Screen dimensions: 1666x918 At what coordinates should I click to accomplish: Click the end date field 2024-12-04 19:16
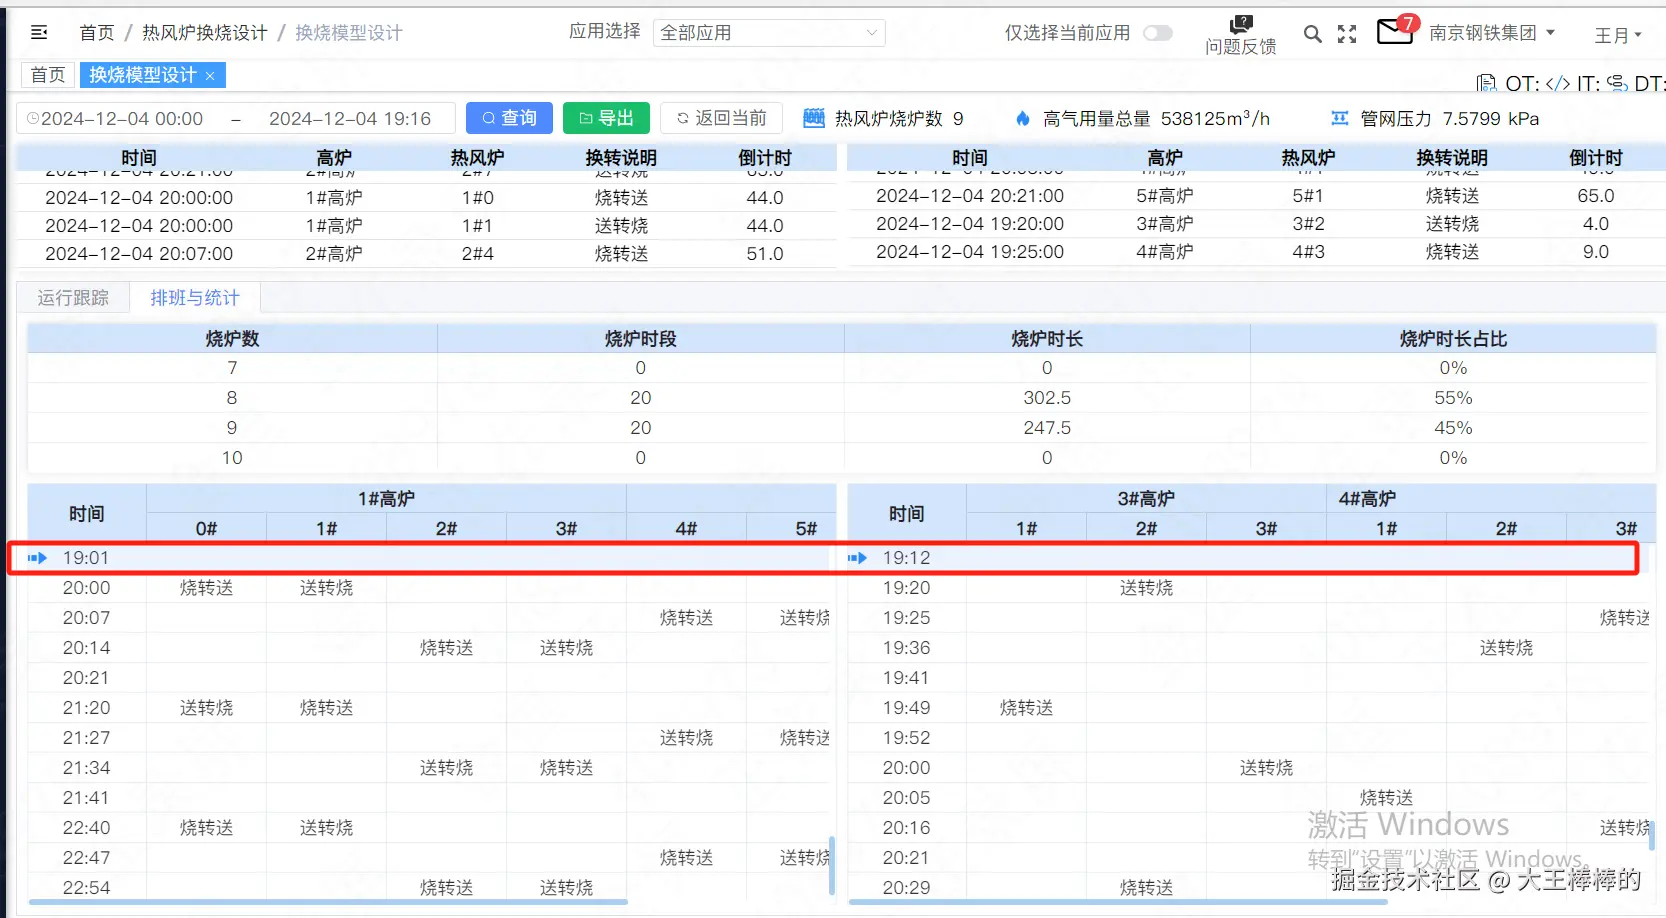(x=350, y=119)
